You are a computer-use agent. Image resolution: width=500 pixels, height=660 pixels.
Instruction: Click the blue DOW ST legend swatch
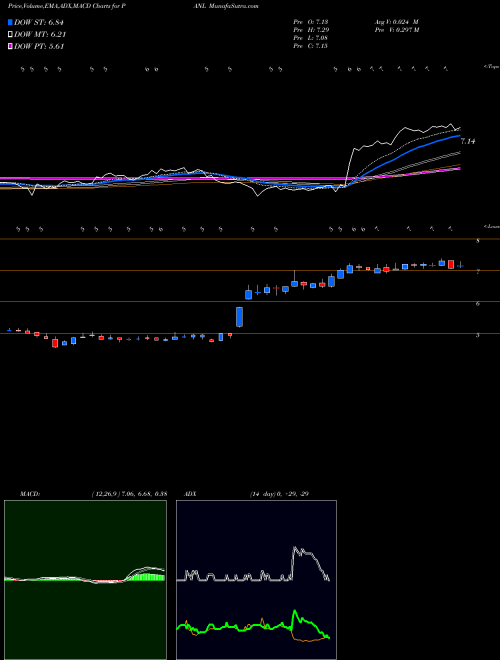click(x=10, y=22)
